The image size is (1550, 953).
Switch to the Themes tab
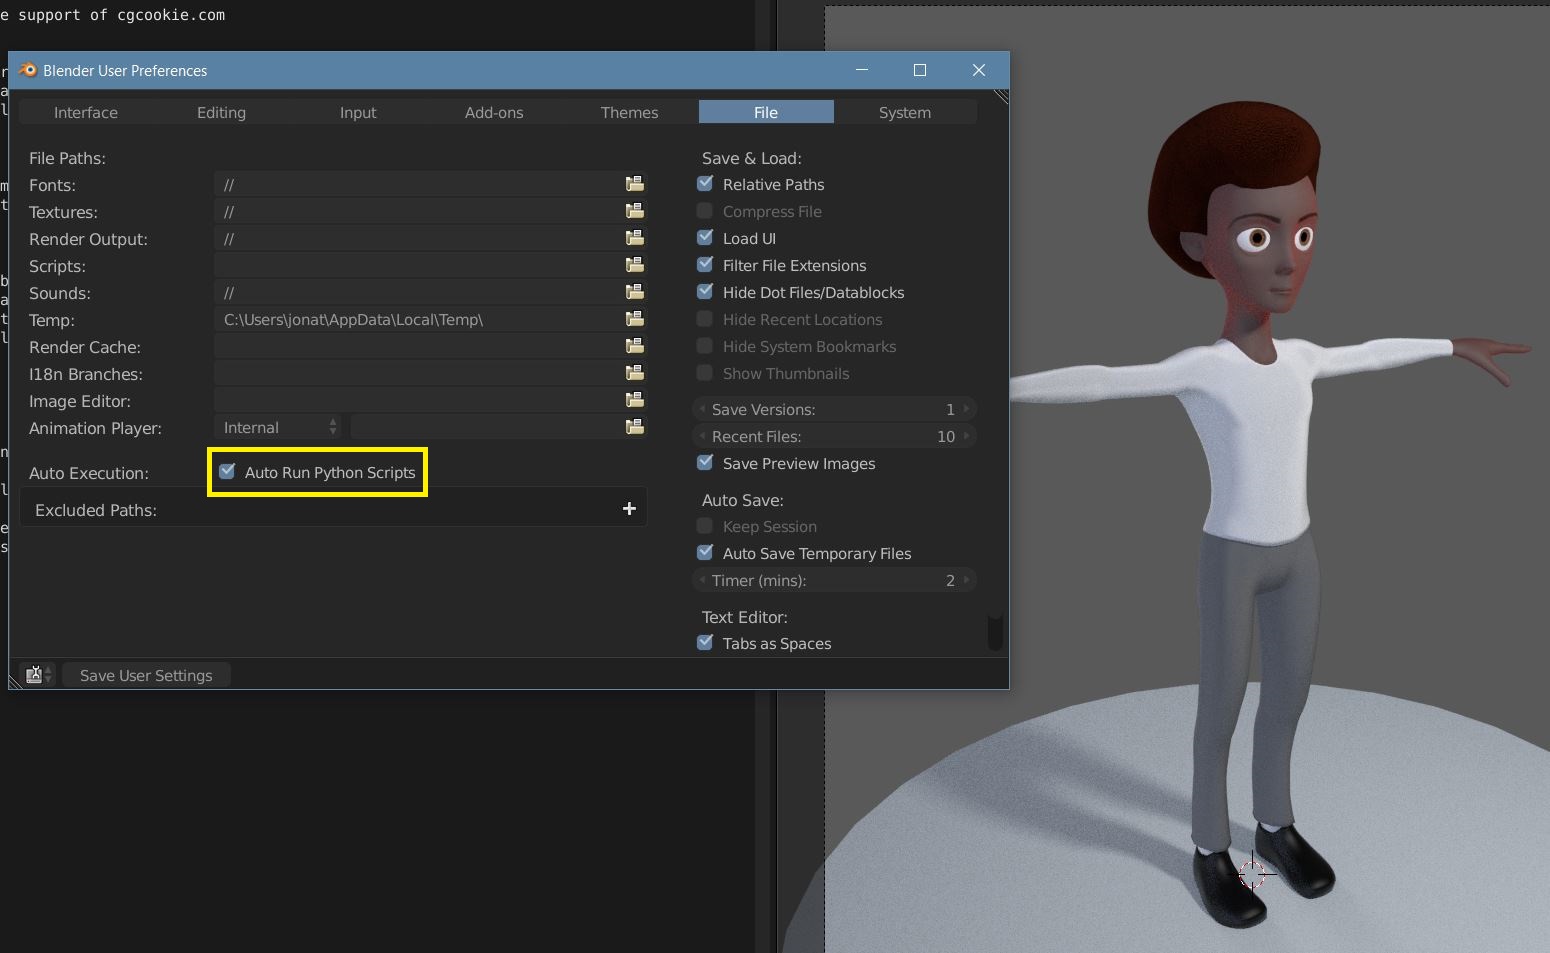tap(630, 112)
